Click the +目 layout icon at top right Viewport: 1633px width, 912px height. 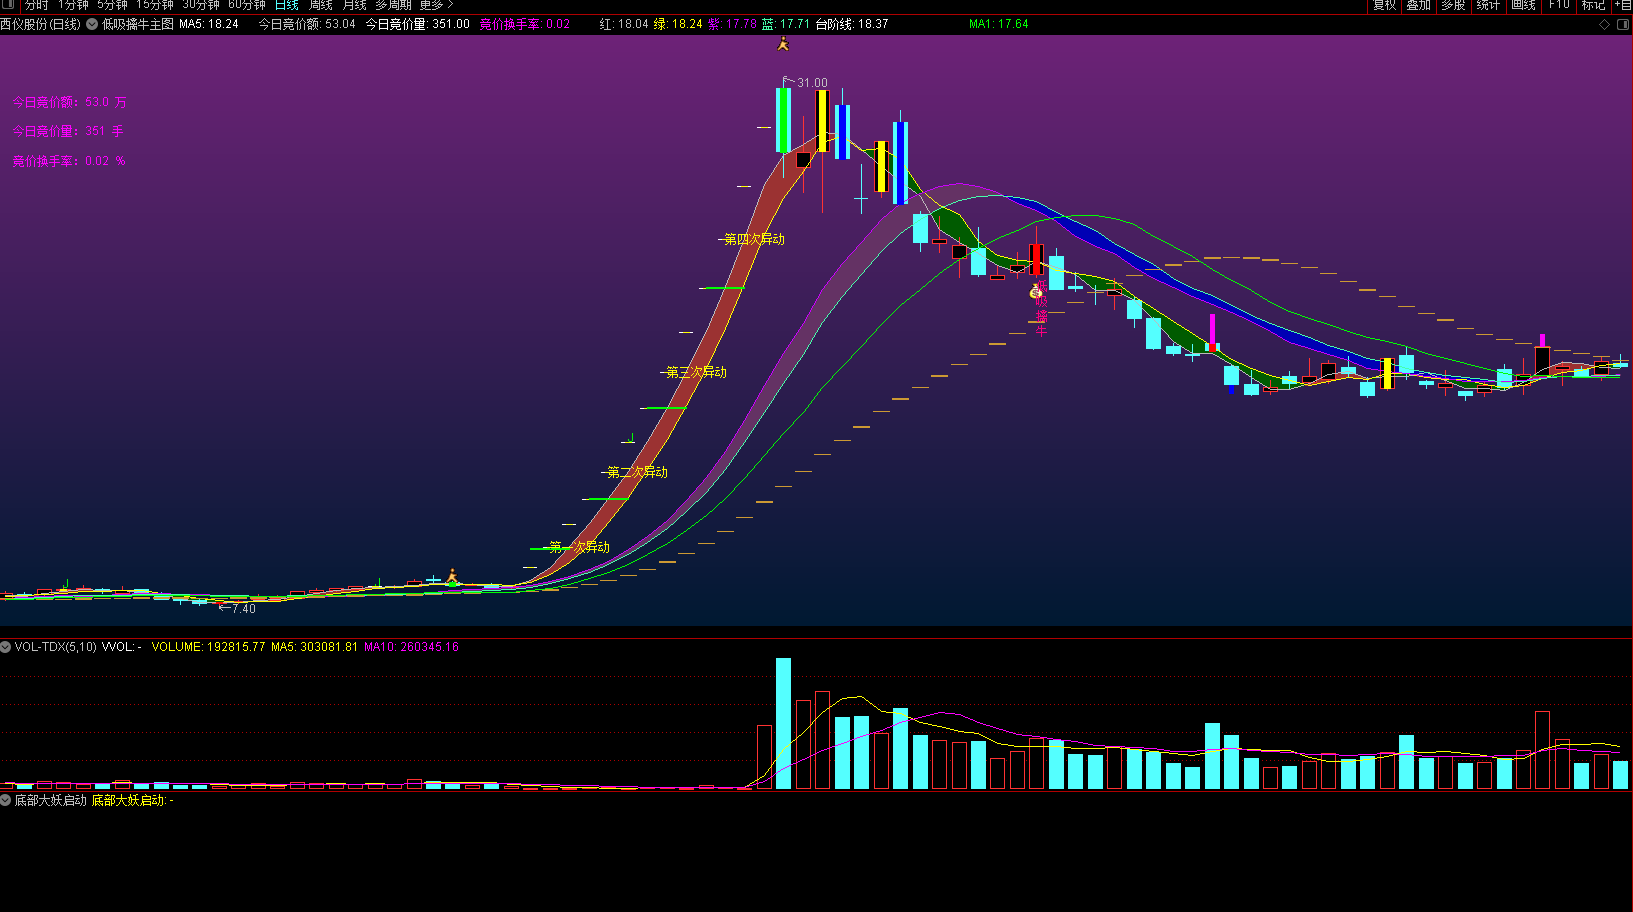[1622, 5]
